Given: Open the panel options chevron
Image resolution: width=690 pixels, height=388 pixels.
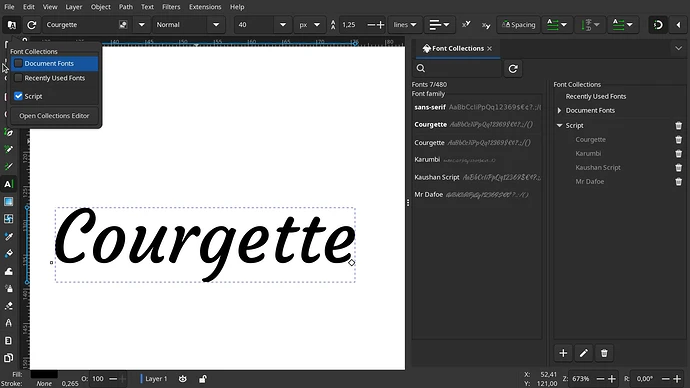Looking at the screenshot, I should coord(678,48).
